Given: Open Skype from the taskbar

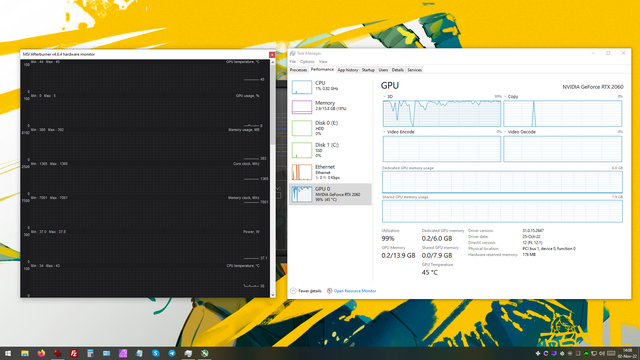Looking at the screenshot, I should pos(156,353).
